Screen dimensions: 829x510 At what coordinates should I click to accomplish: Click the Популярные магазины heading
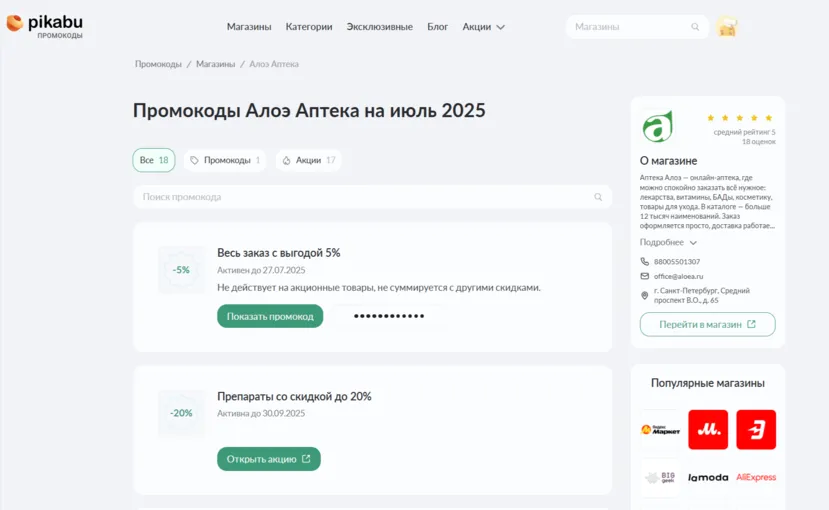pos(707,383)
